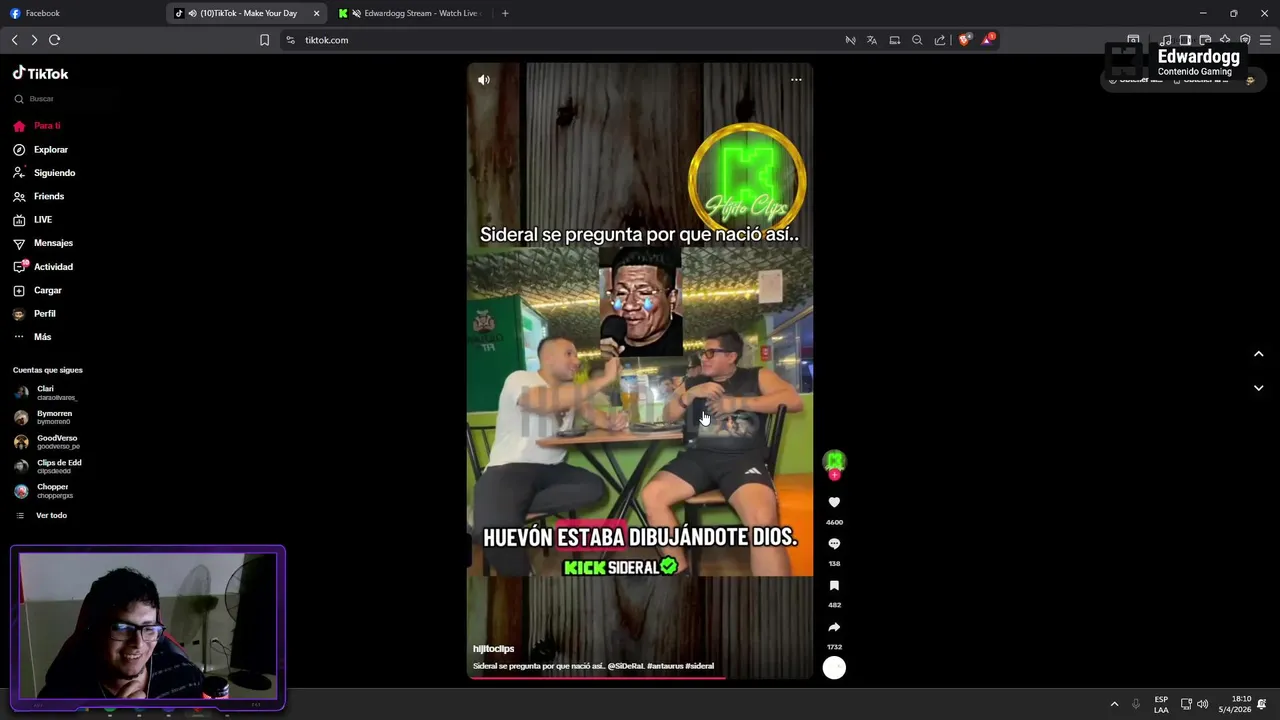Switch the ESP LAA input language
The height and width of the screenshot is (720, 1280).
click(1161, 704)
